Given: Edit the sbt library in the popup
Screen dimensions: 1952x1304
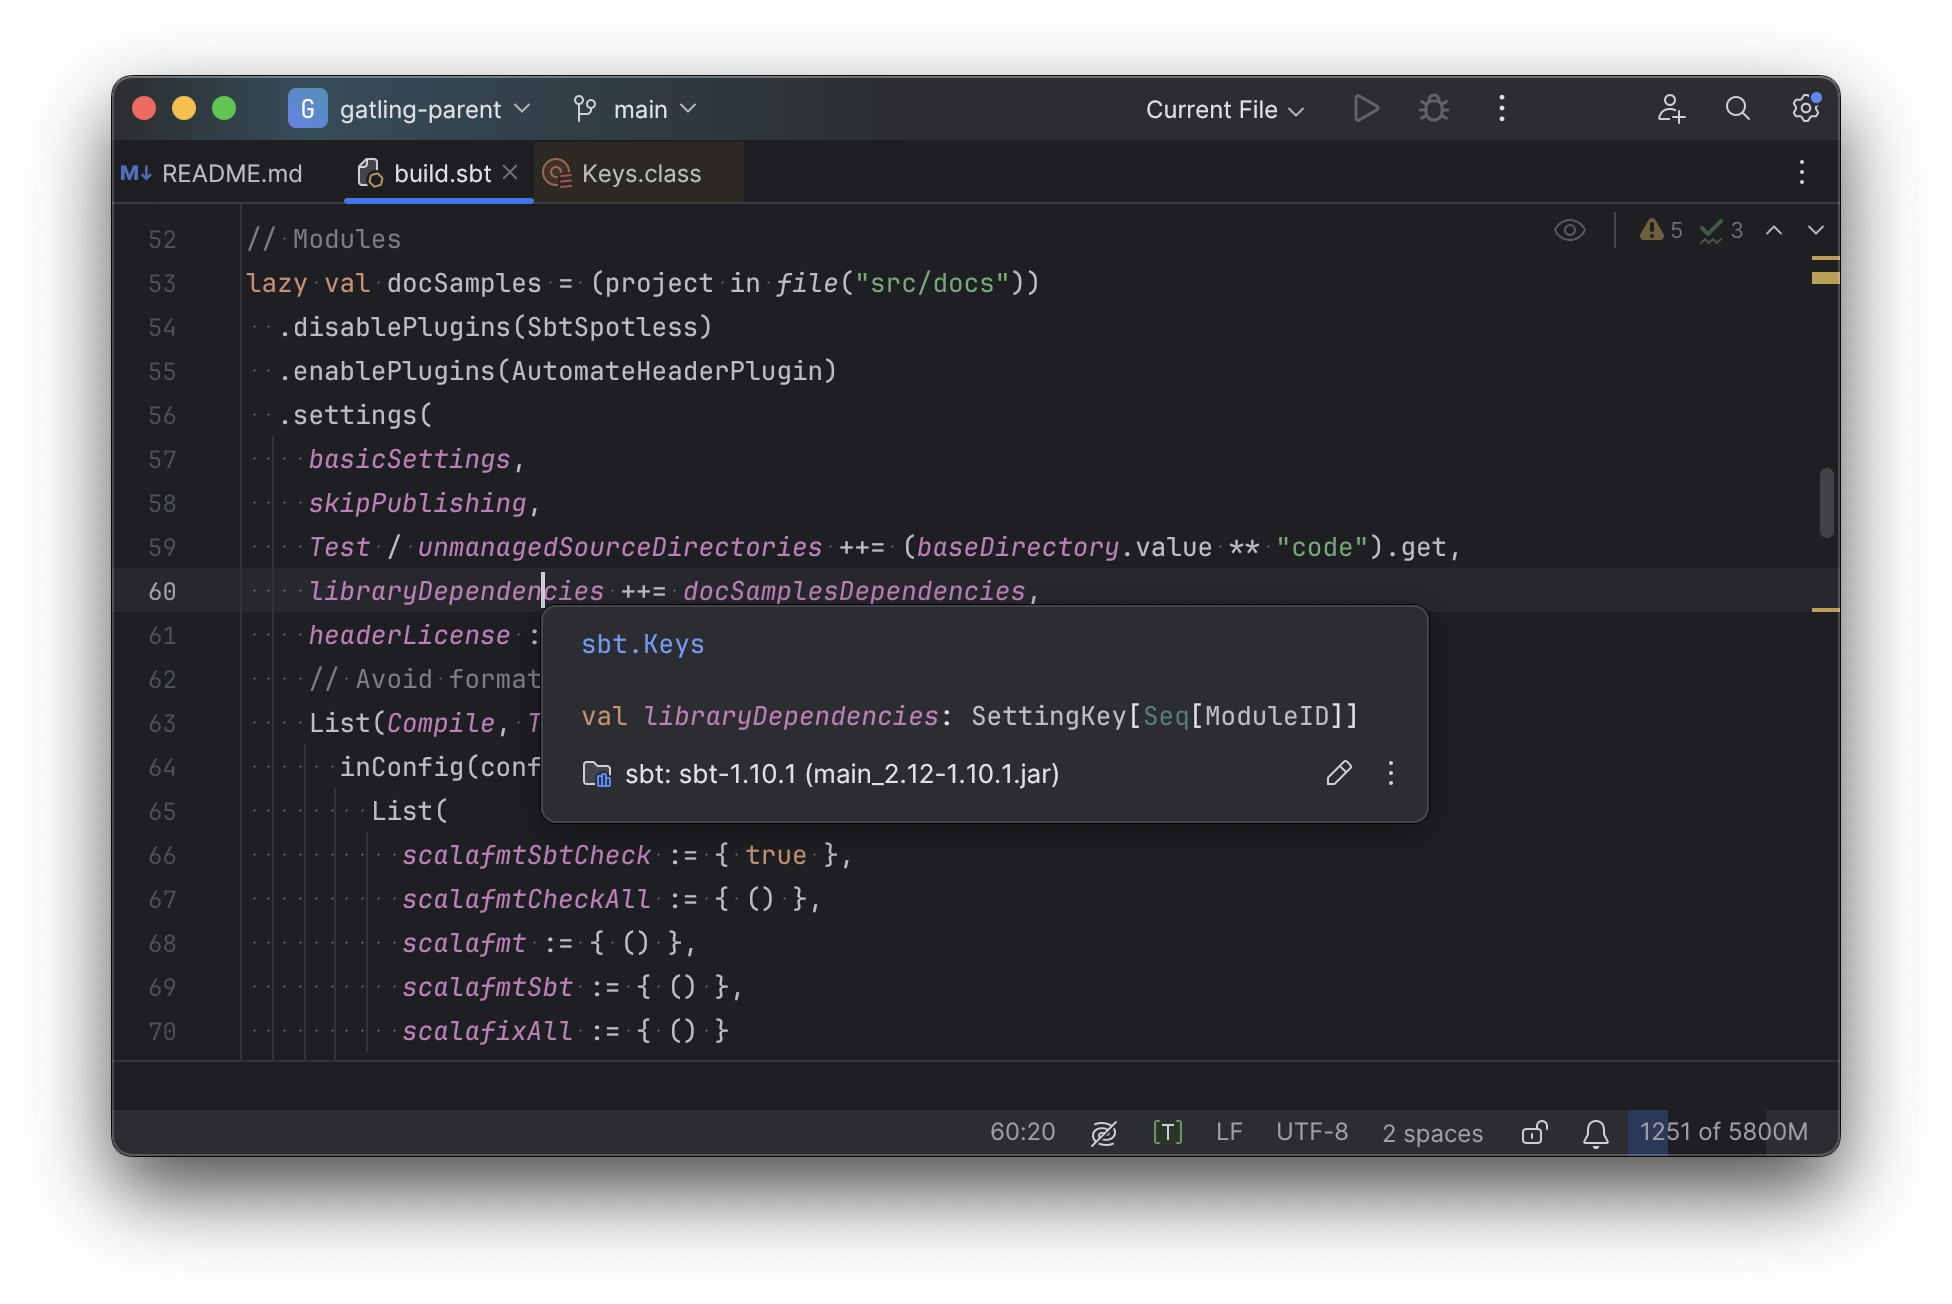Looking at the screenshot, I should point(1339,773).
